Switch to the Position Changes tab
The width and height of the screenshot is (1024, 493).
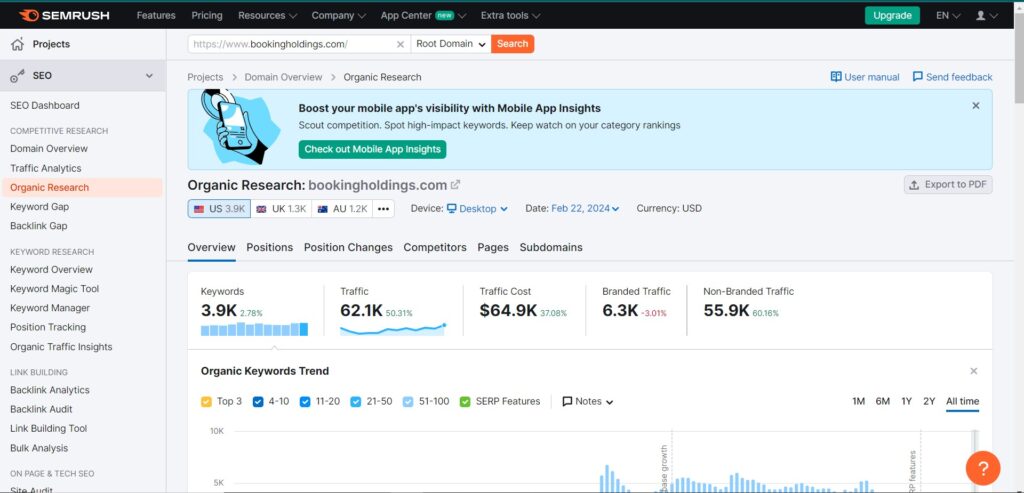pos(348,247)
